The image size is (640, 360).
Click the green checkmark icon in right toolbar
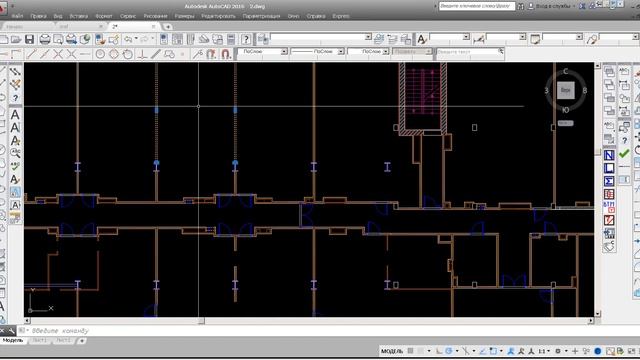pyautogui.click(x=624, y=153)
